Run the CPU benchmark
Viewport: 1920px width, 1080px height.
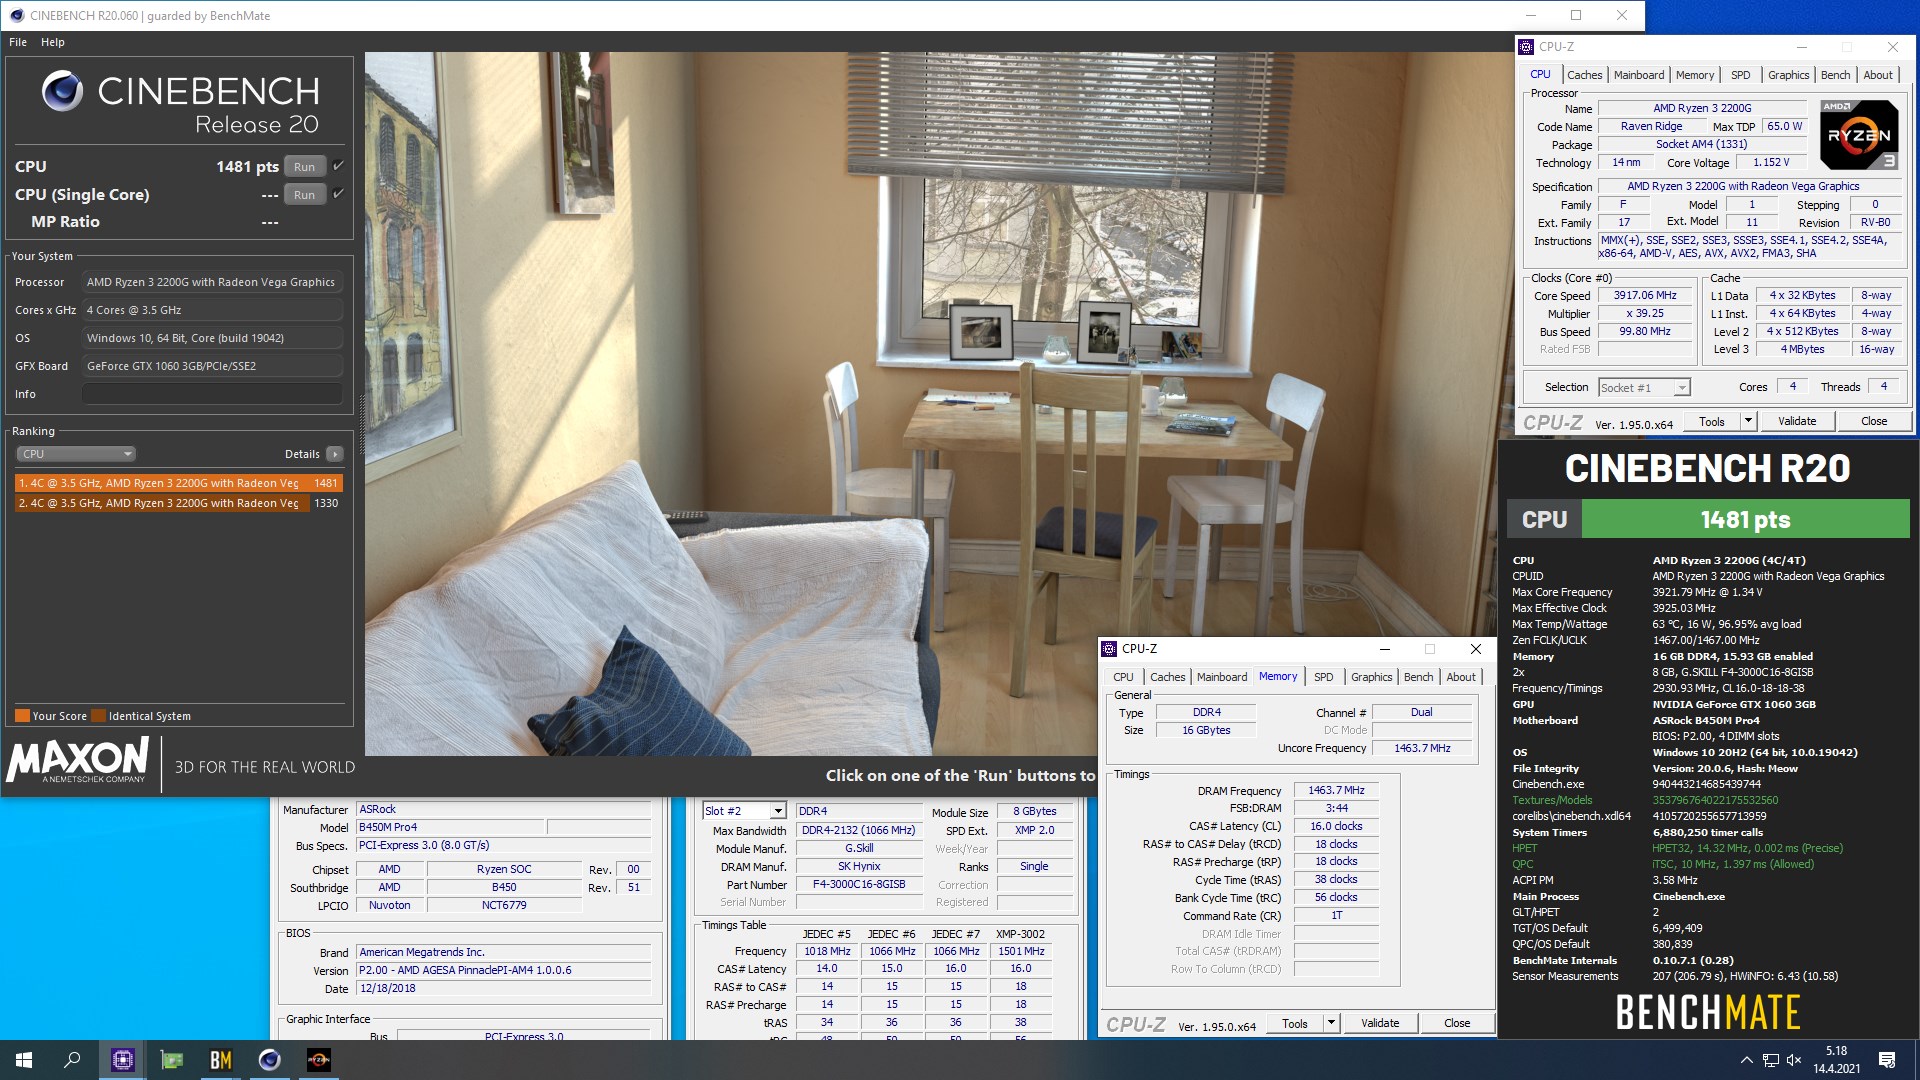pyautogui.click(x=305, y=167)
